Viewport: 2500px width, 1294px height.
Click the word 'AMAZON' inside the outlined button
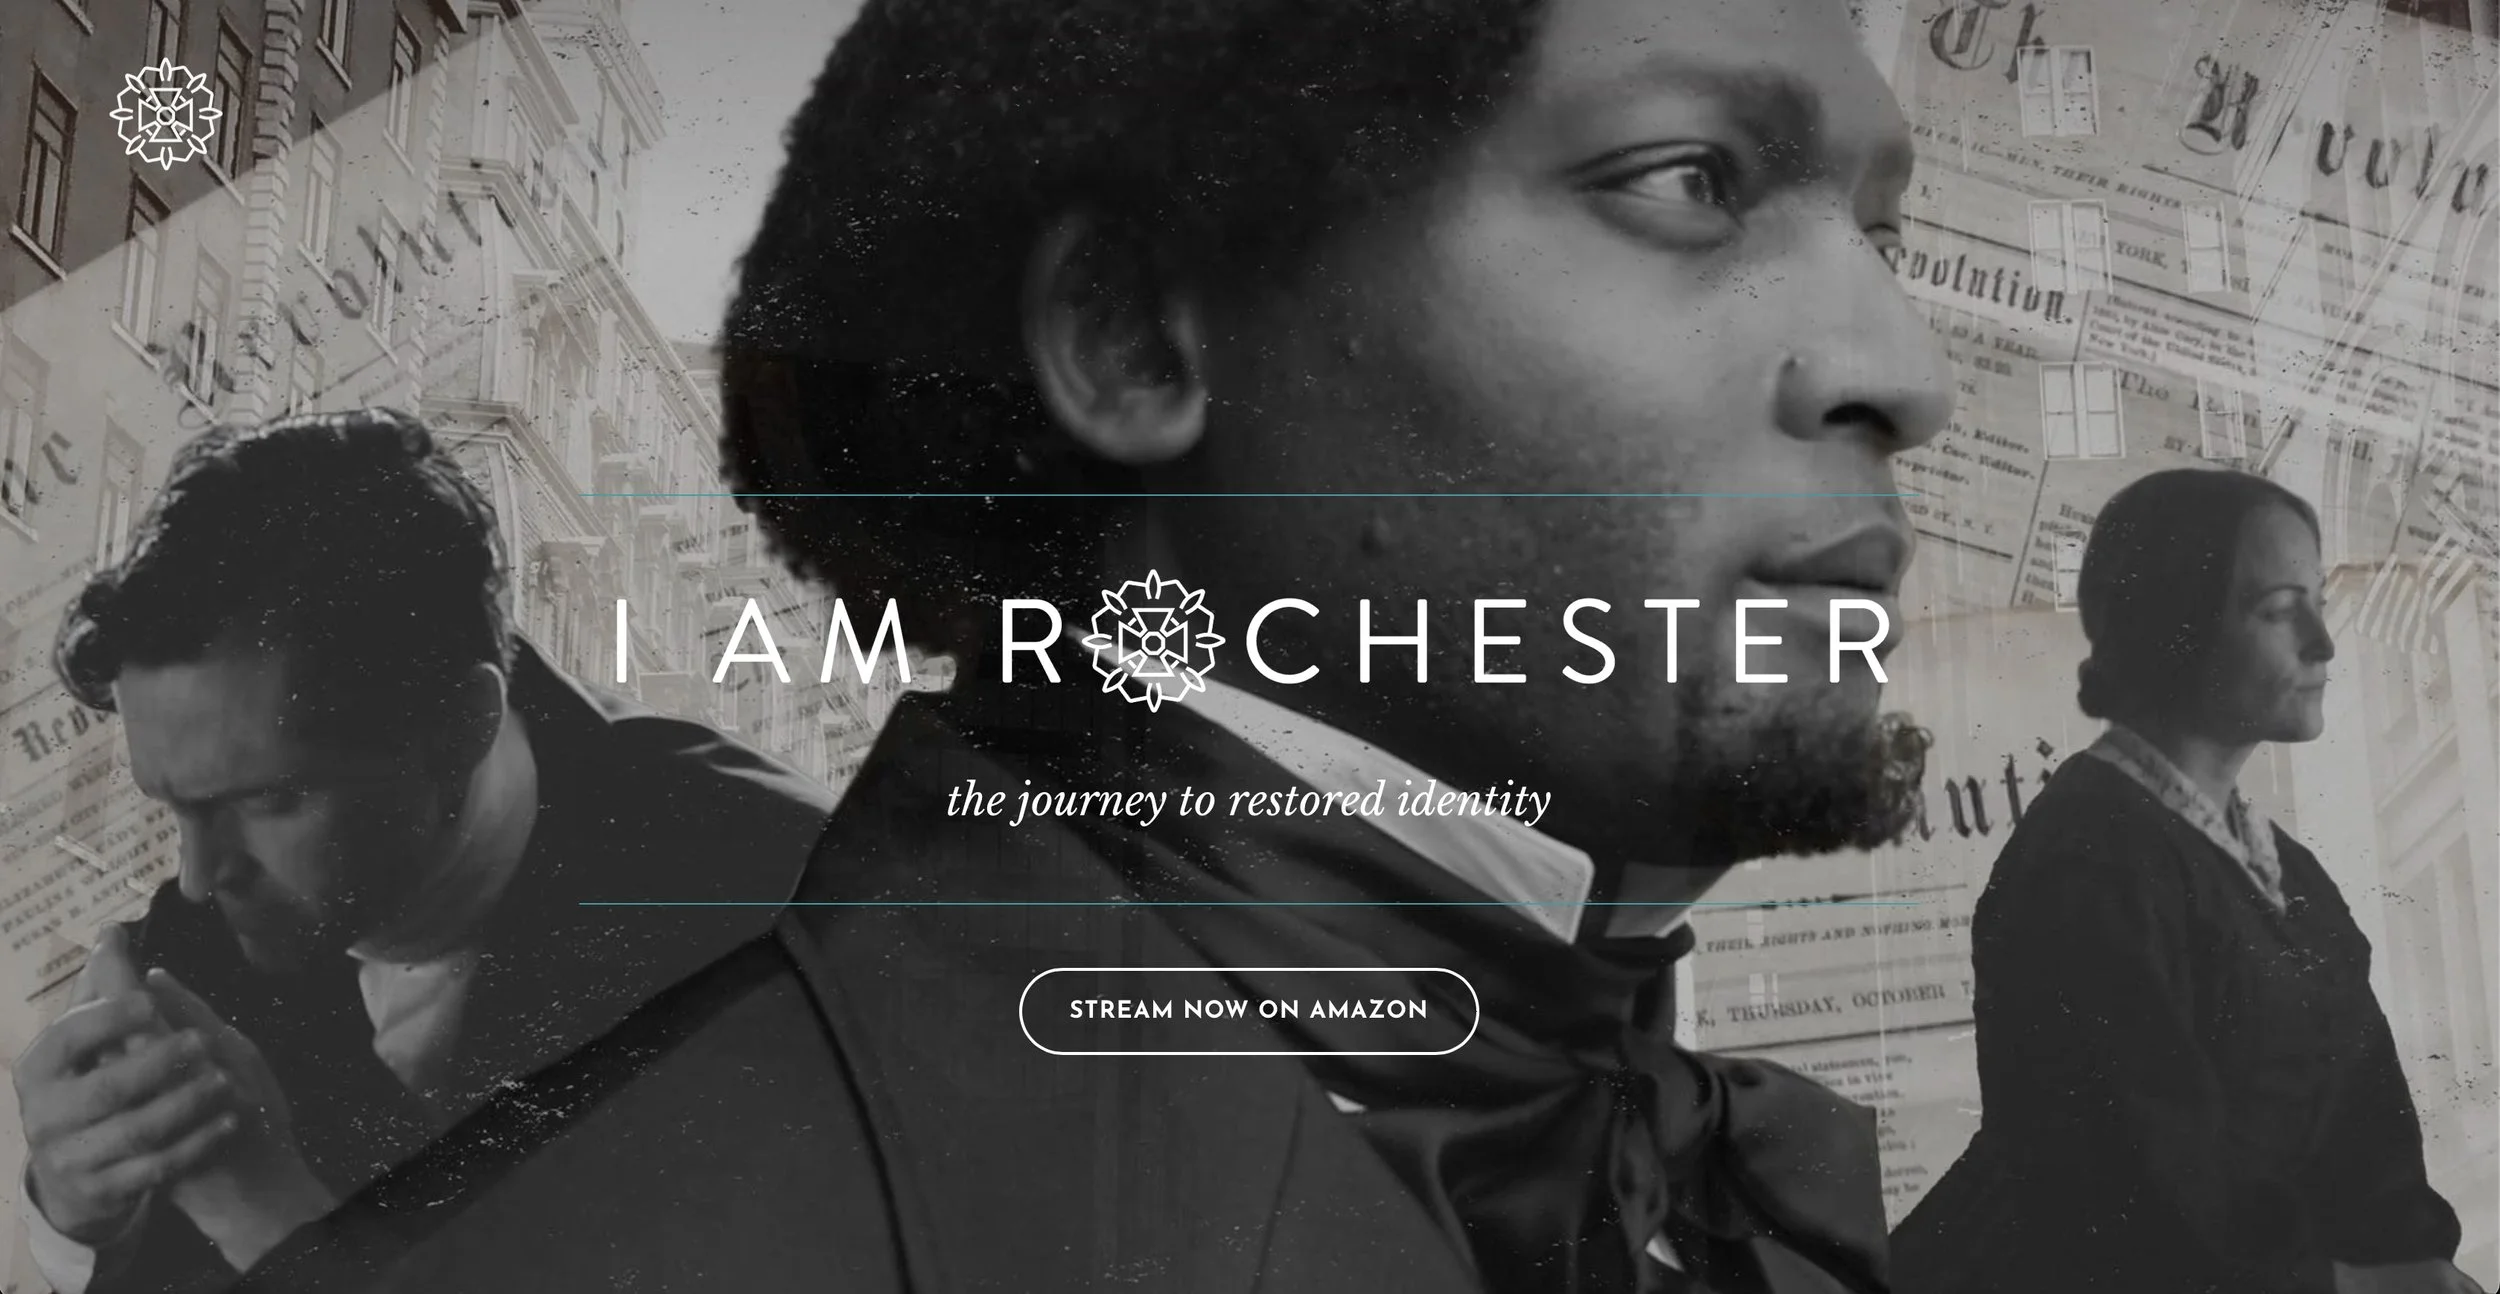point(1369,1010)
